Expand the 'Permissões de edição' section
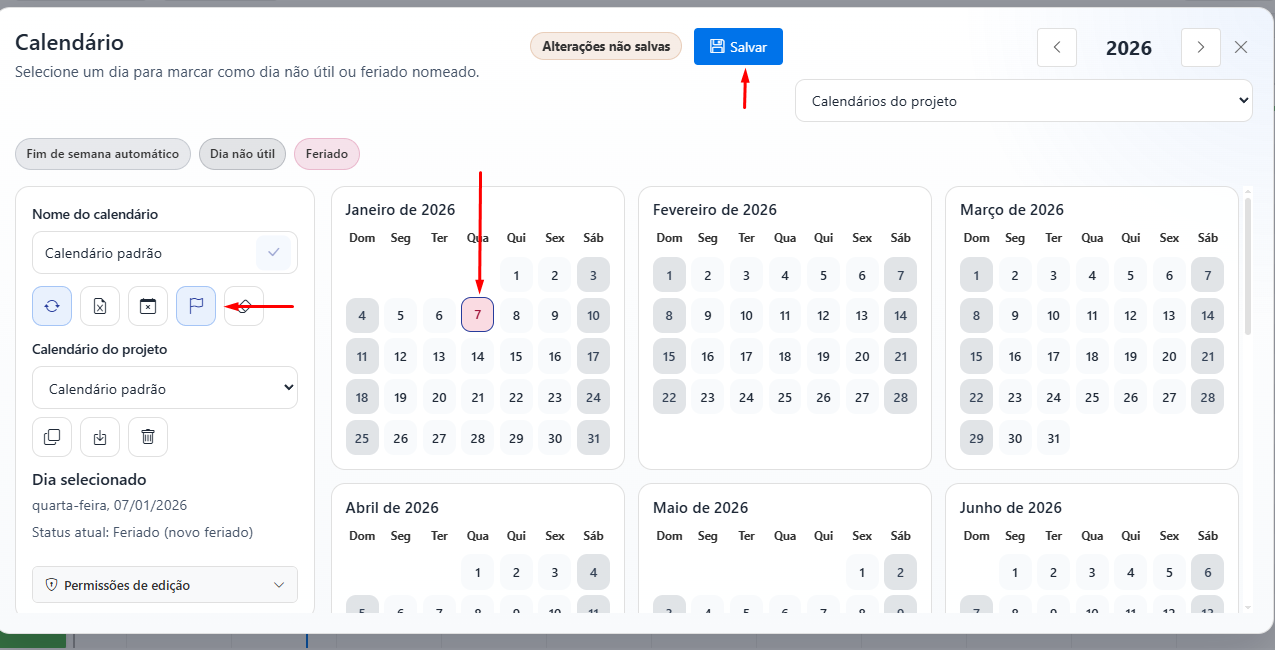 [x=165, y=585]
